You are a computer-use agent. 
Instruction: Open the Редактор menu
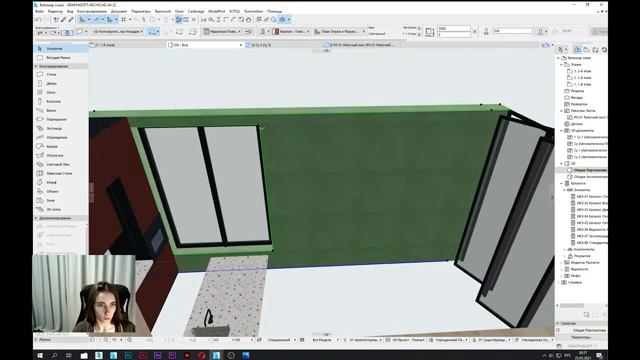click(x=55, y=11)
